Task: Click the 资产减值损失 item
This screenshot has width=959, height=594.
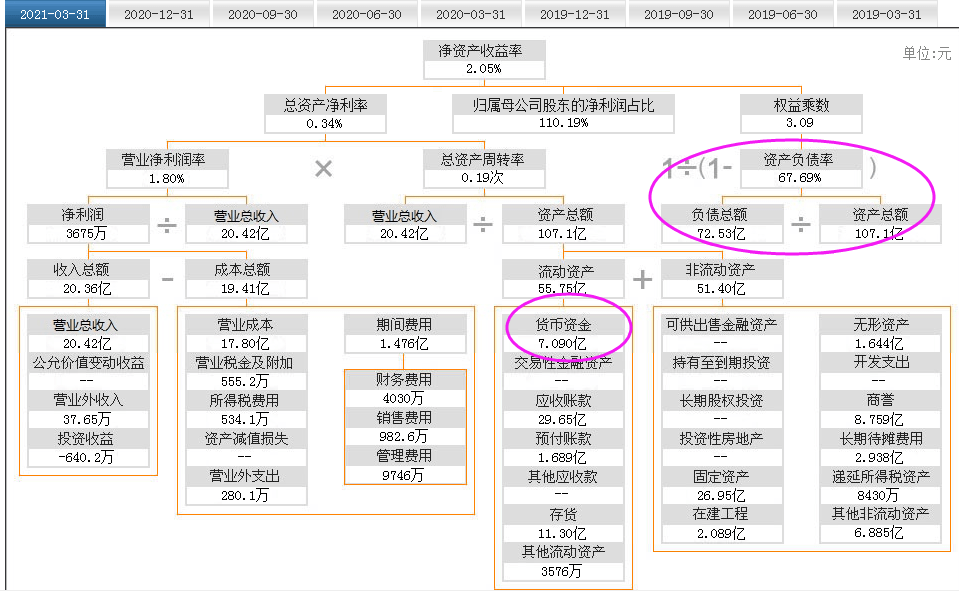Action: click(246, 448)
